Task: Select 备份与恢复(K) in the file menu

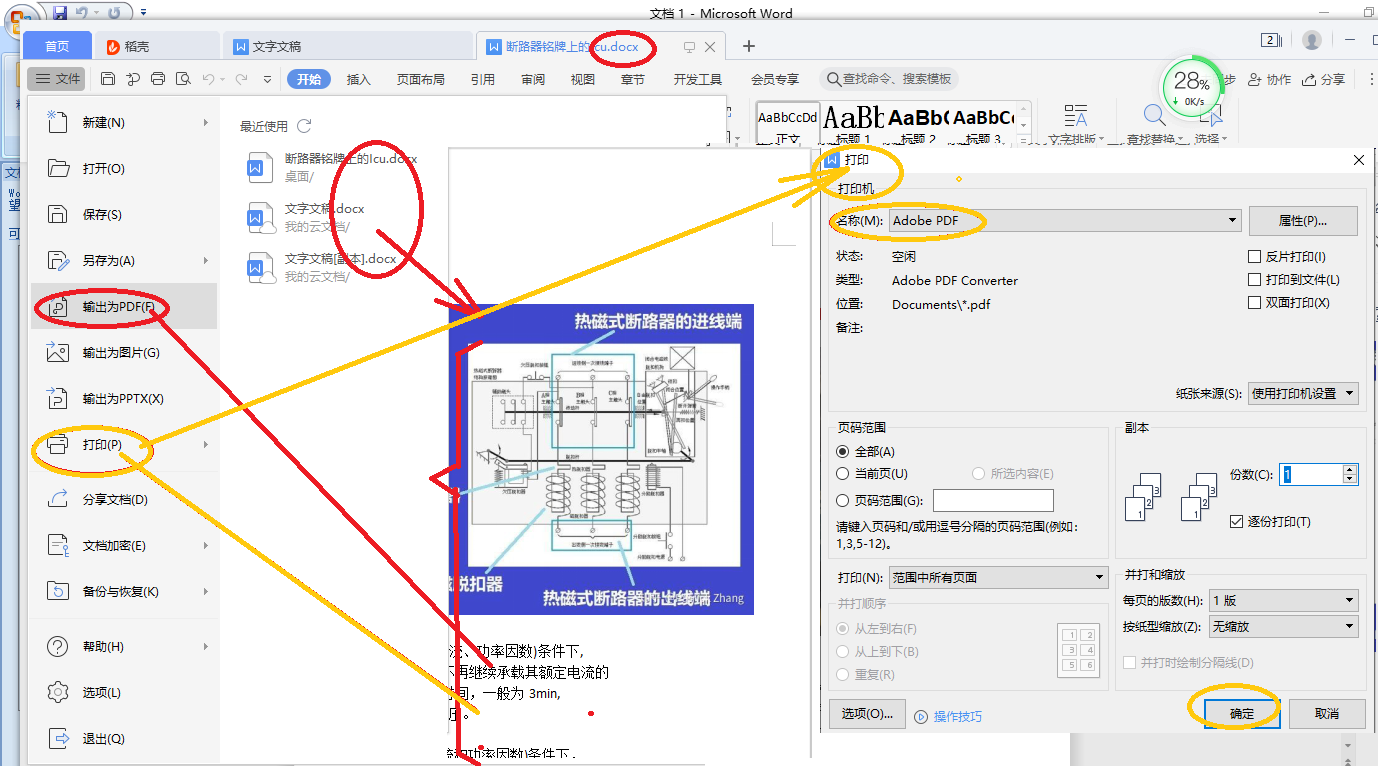Action: tap(124, 591)
